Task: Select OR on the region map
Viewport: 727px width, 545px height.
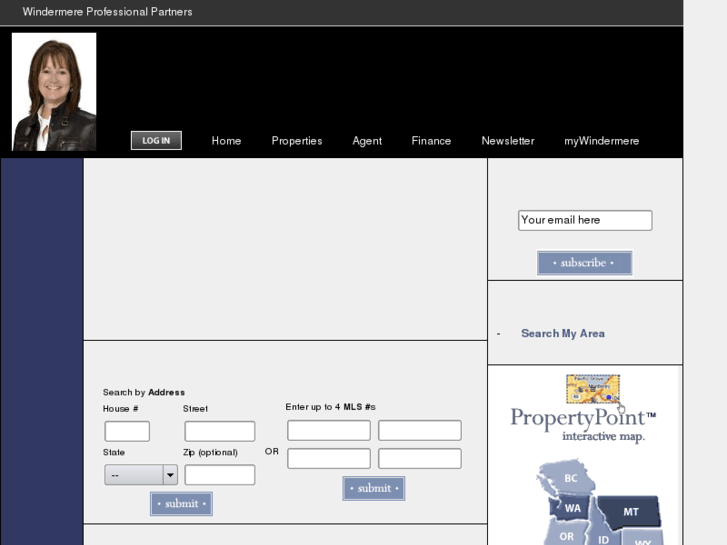Action: click(566, 536)
